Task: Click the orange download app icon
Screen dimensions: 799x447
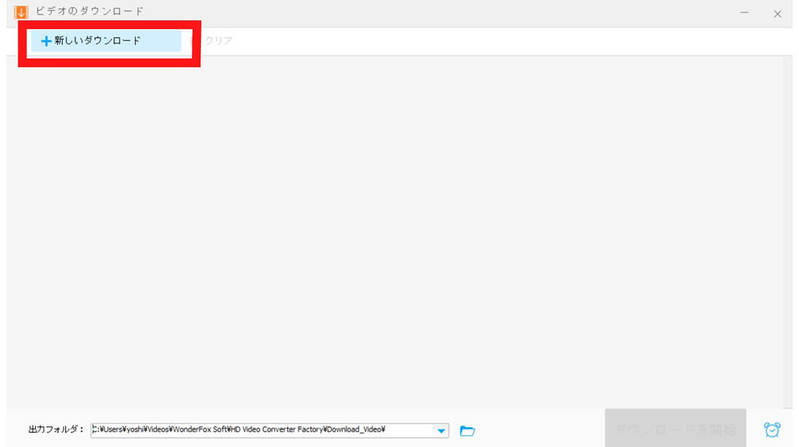Action: (x=21, y=12)
